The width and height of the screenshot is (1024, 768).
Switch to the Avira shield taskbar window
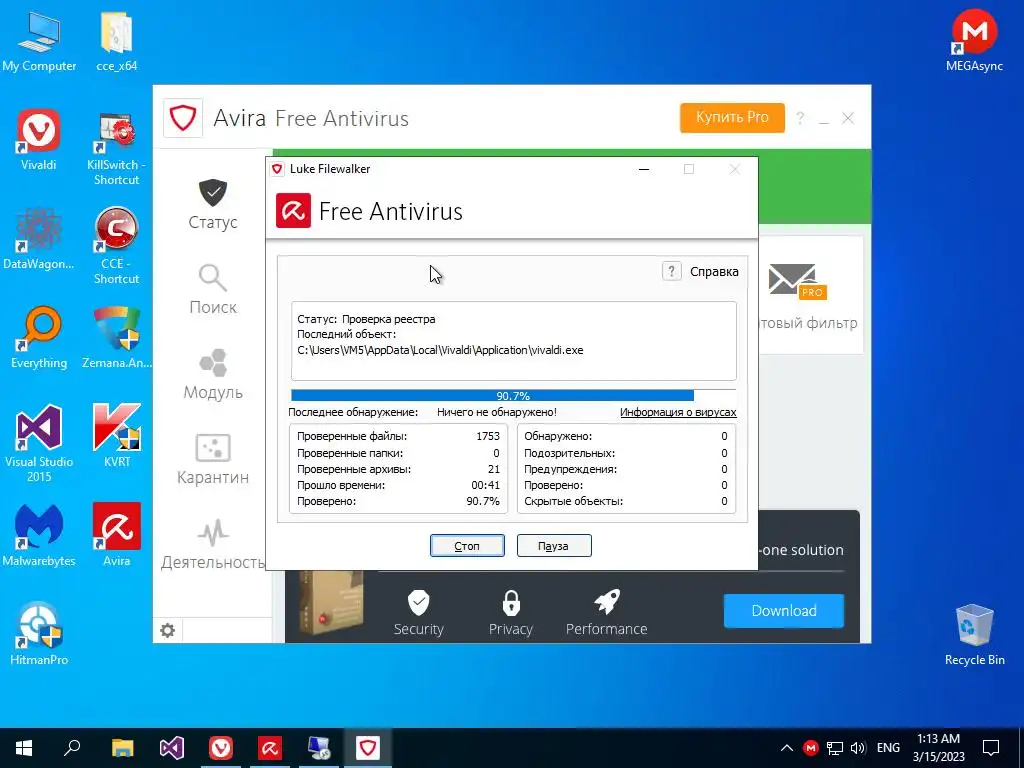[x=367, y=748]
